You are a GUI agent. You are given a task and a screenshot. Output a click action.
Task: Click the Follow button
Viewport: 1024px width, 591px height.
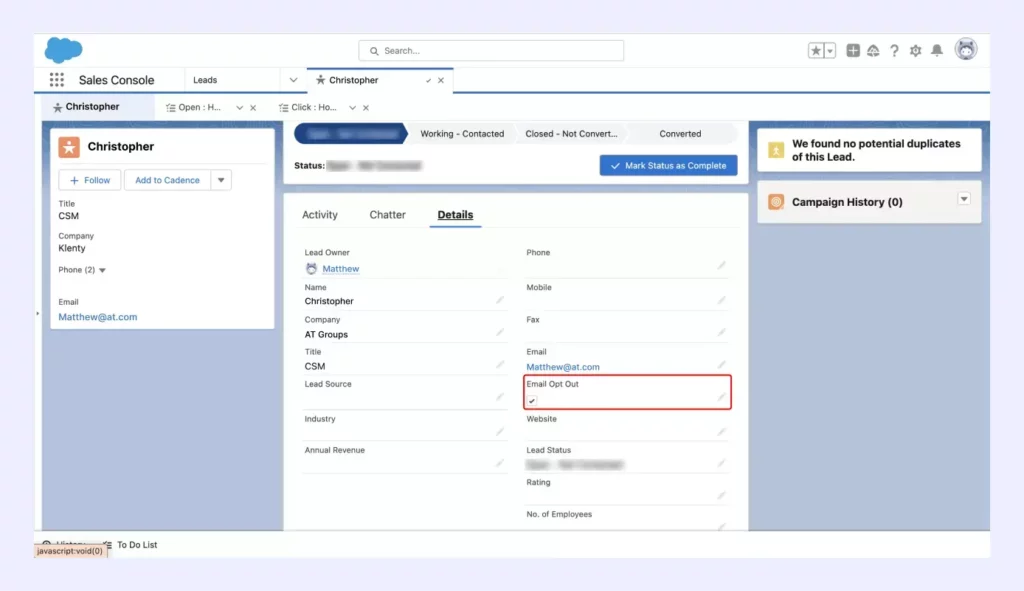tap(89, 180)
